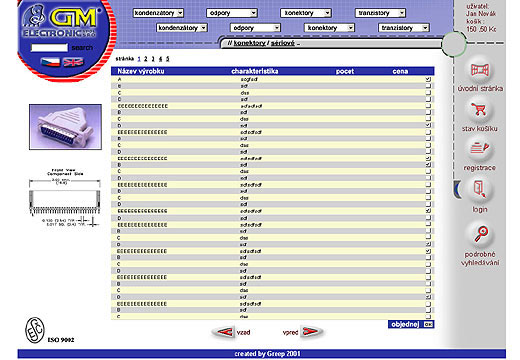Image resolution: width=520 pixels, height=360 pixels.
Task: Open the connector product photo thumbnail
Action: 65,127
